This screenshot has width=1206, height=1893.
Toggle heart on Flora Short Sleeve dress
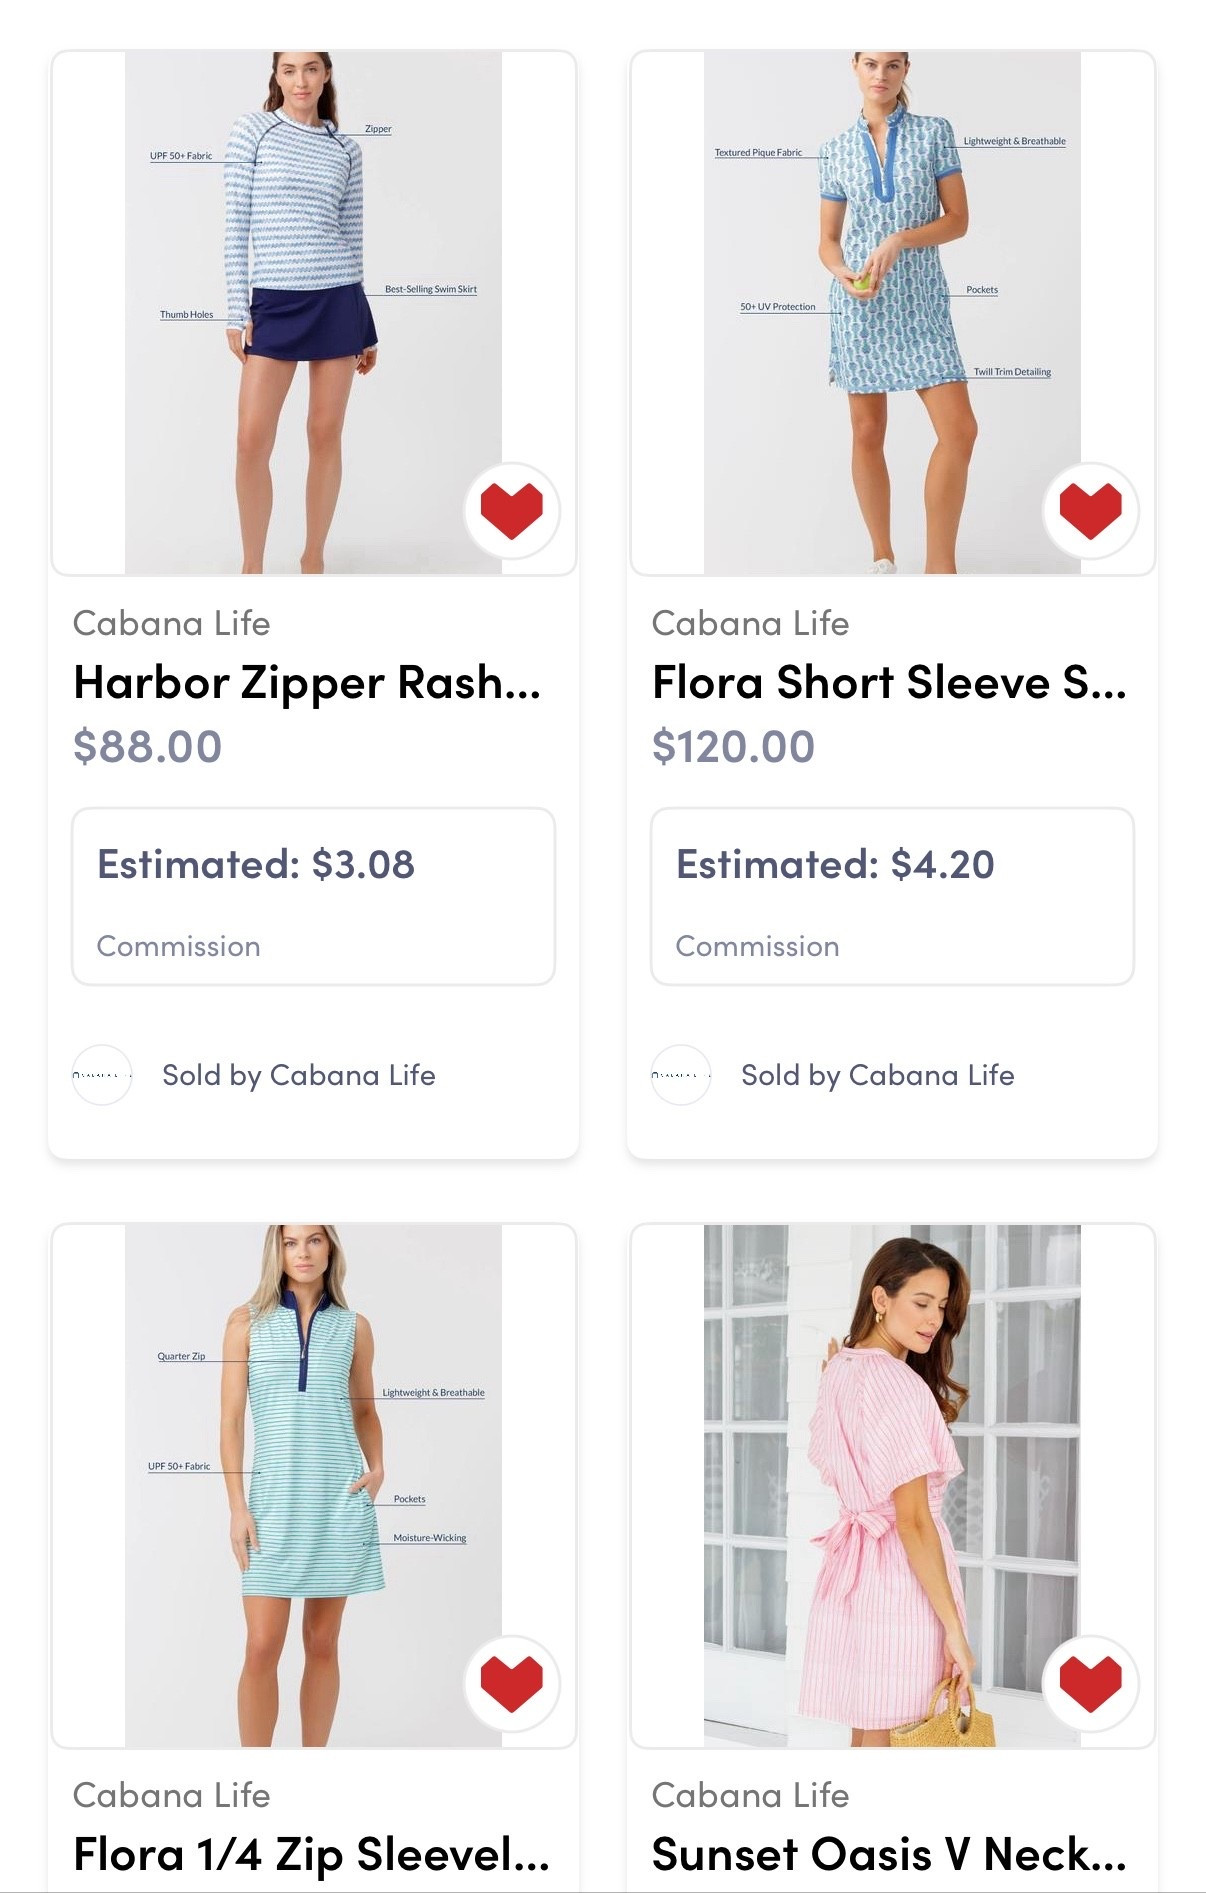(1090, 511)
